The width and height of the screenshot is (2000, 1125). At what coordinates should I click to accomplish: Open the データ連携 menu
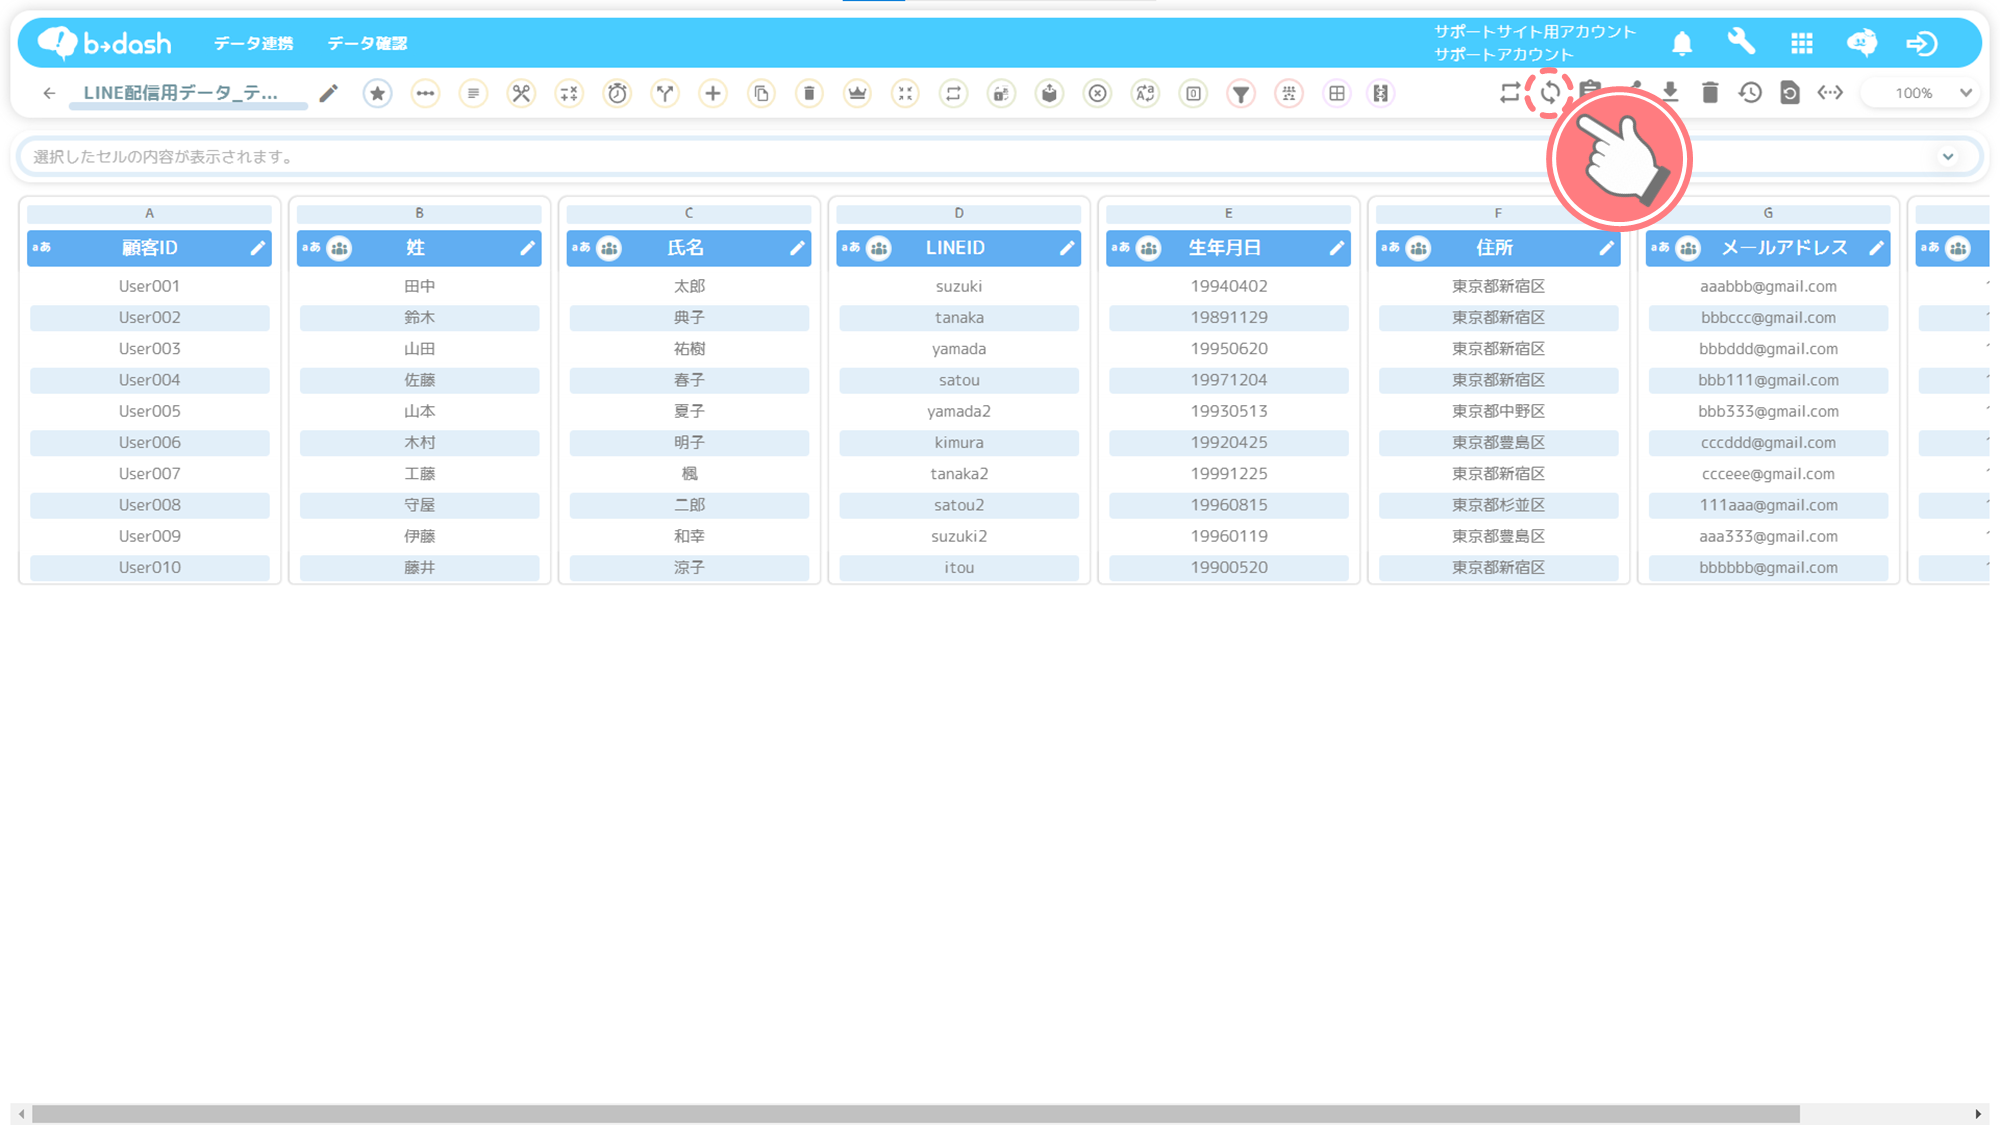coord(254,43)
